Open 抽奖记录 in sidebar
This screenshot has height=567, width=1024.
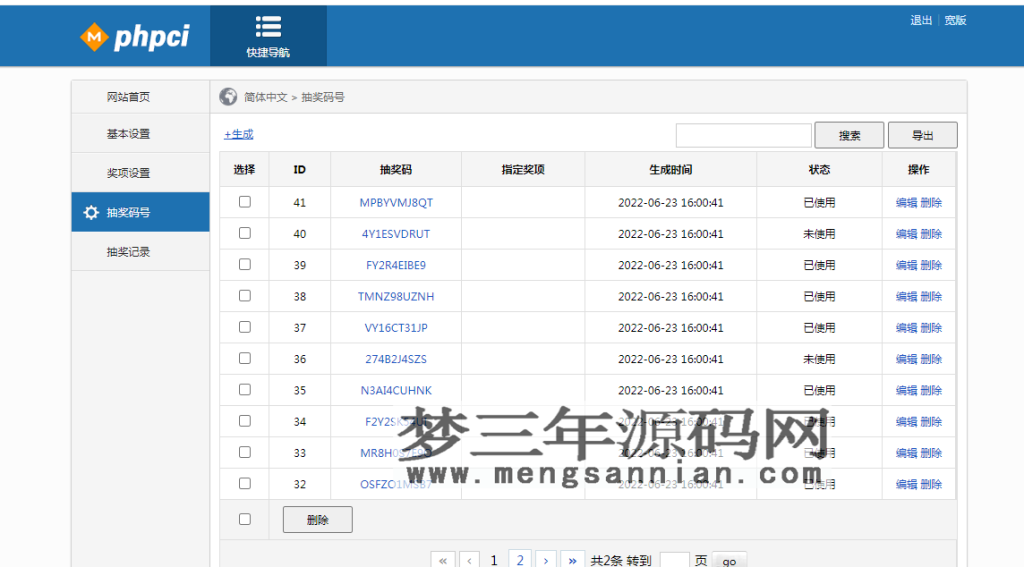tap(140, 251)
